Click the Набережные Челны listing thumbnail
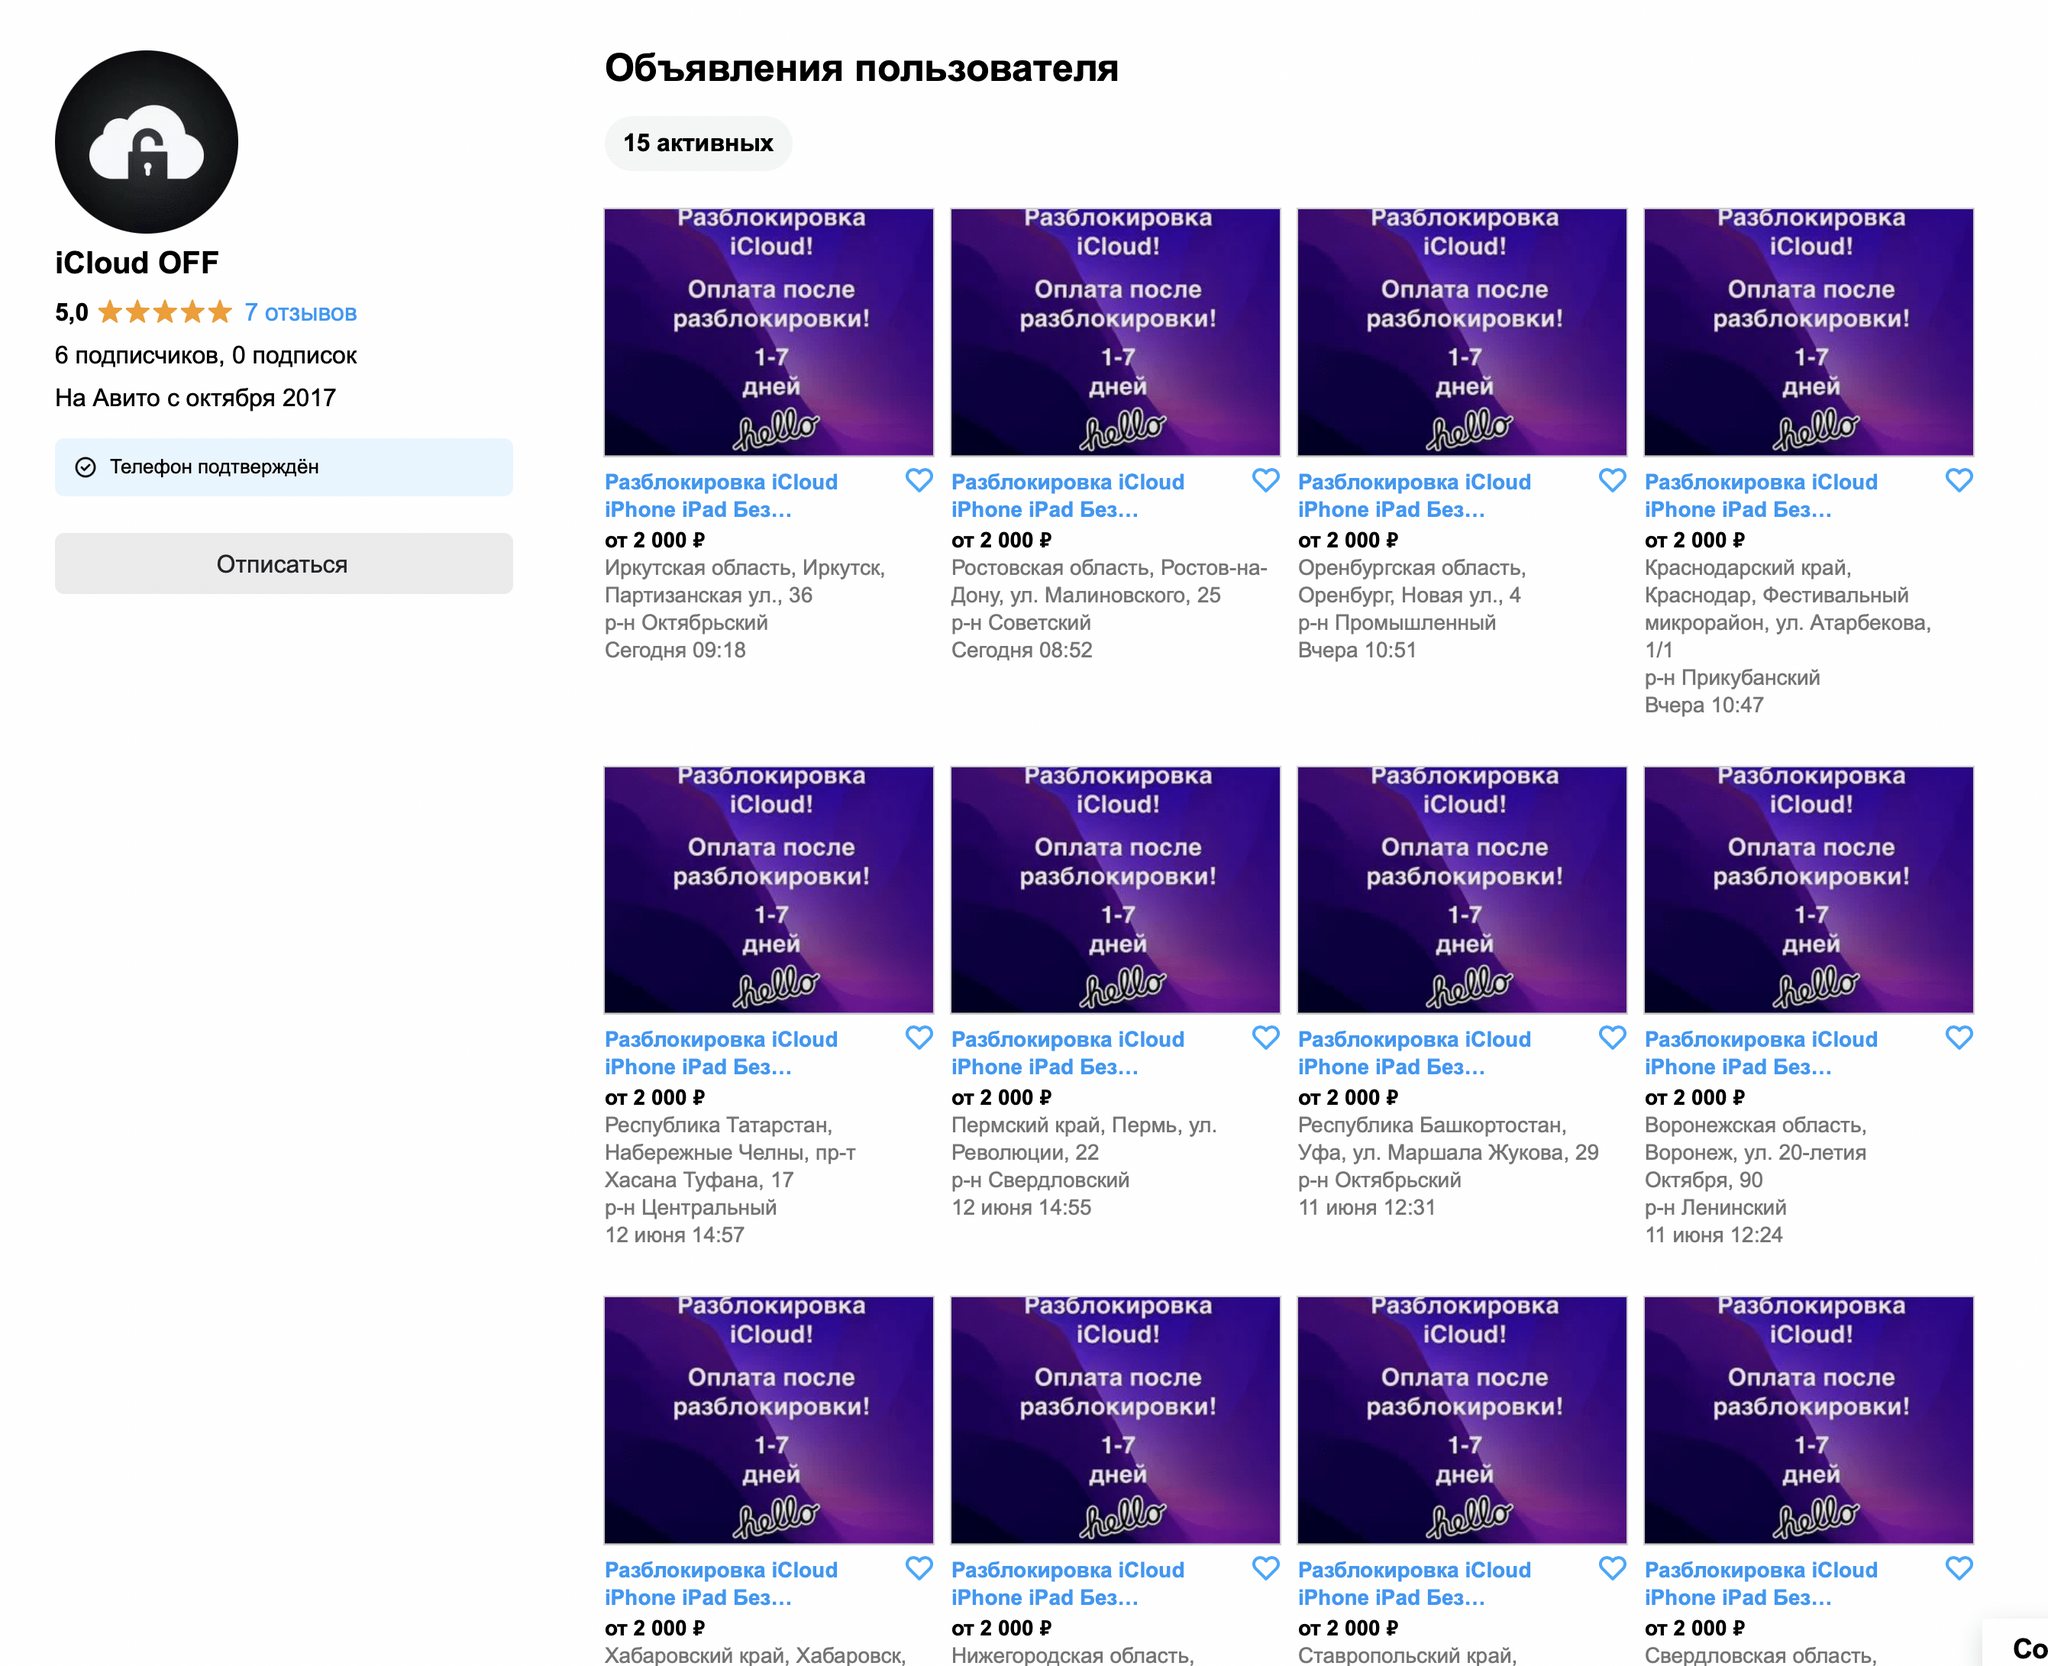2048x1666 pixels. click(769, 890)
